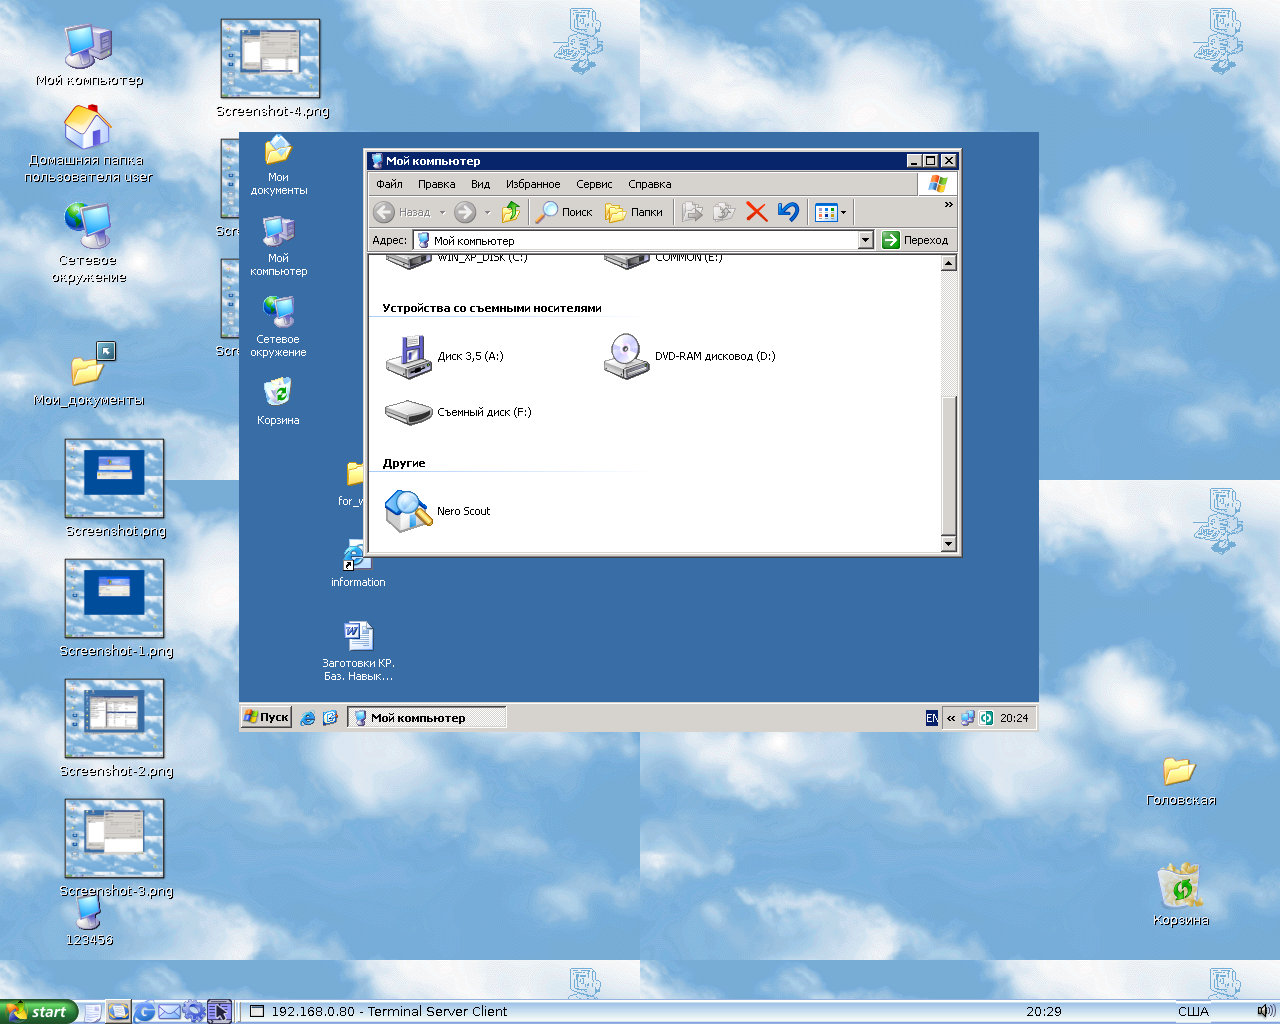Expand the toolbar overflow chevron
The width and height of the screenshot is (1280, 1024).
coord(948,205)
